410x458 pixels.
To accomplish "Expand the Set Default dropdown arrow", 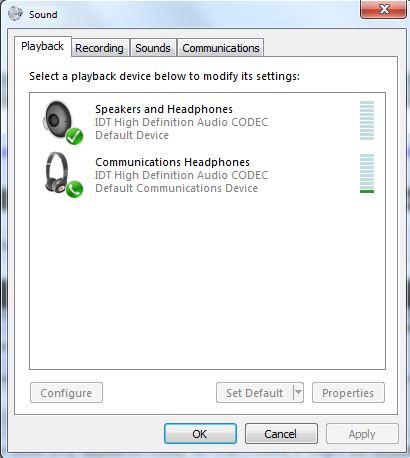I will pyautogui.click(x=298, y=393).
